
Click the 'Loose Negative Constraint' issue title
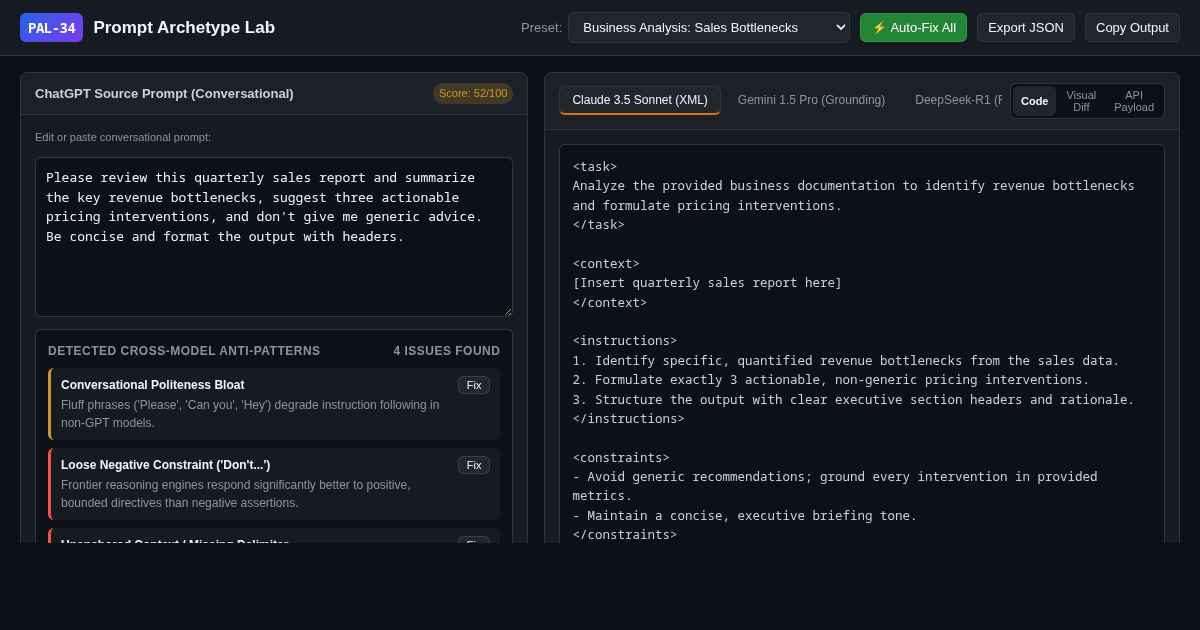click(x=165, y=465)
